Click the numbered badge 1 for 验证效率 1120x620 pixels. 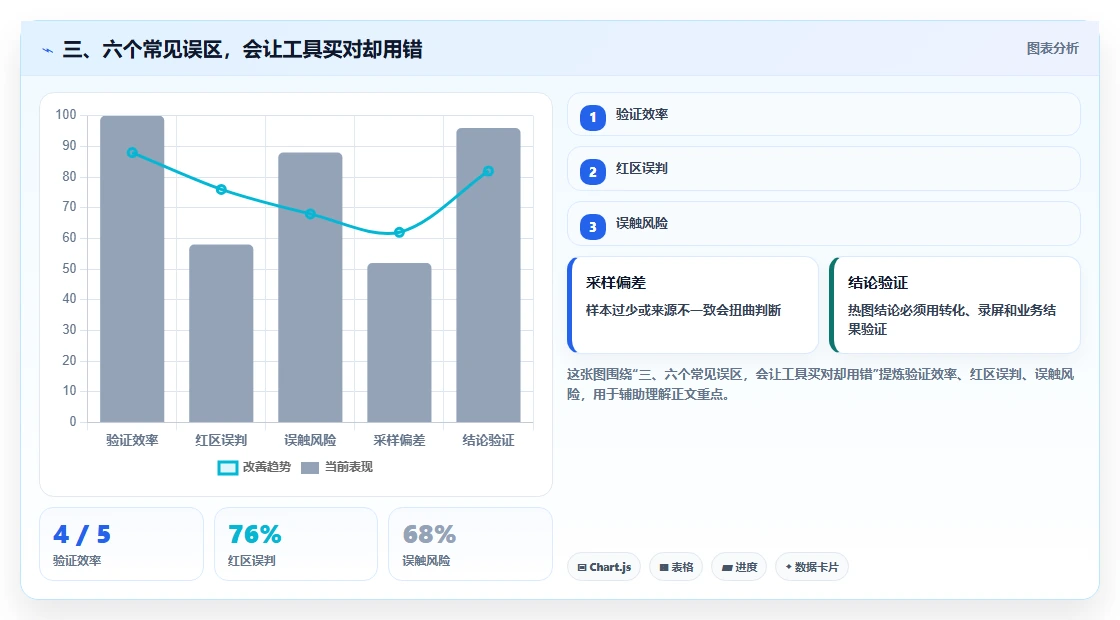point(592,117)
